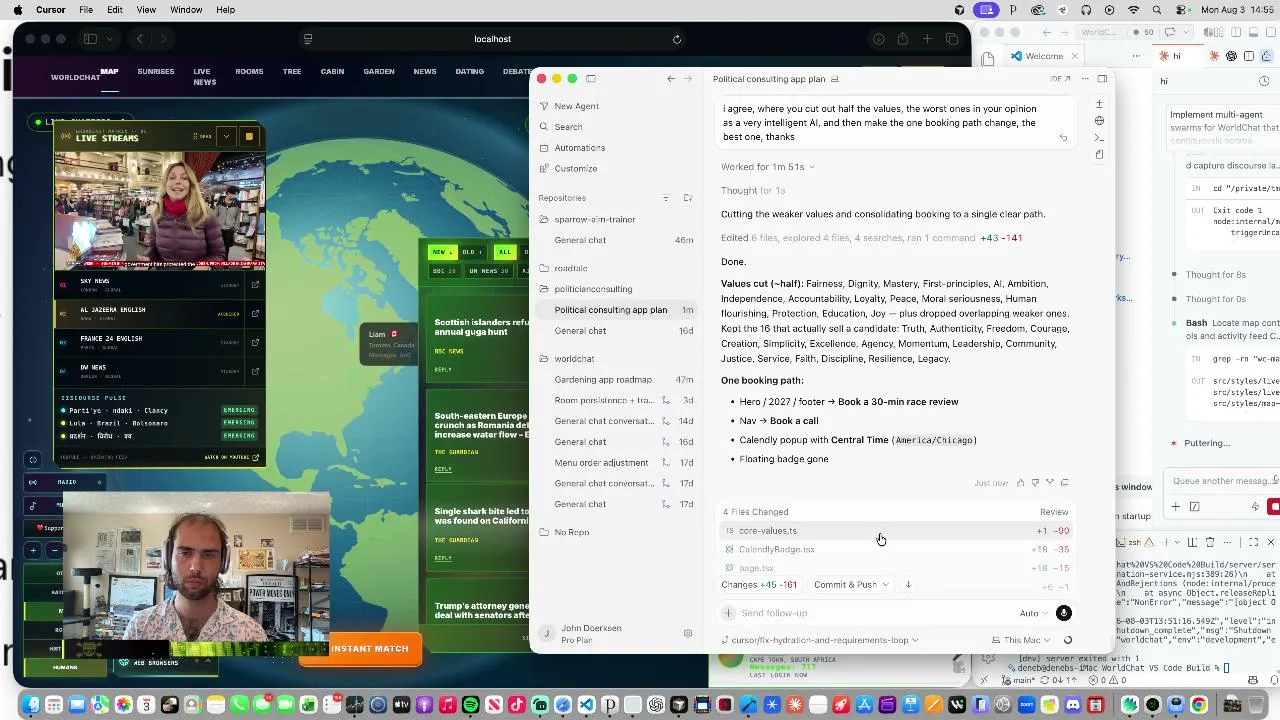Open the Room persistence chat
The width and height of the screenshot is (1280, 720).
tap(616, 401)
